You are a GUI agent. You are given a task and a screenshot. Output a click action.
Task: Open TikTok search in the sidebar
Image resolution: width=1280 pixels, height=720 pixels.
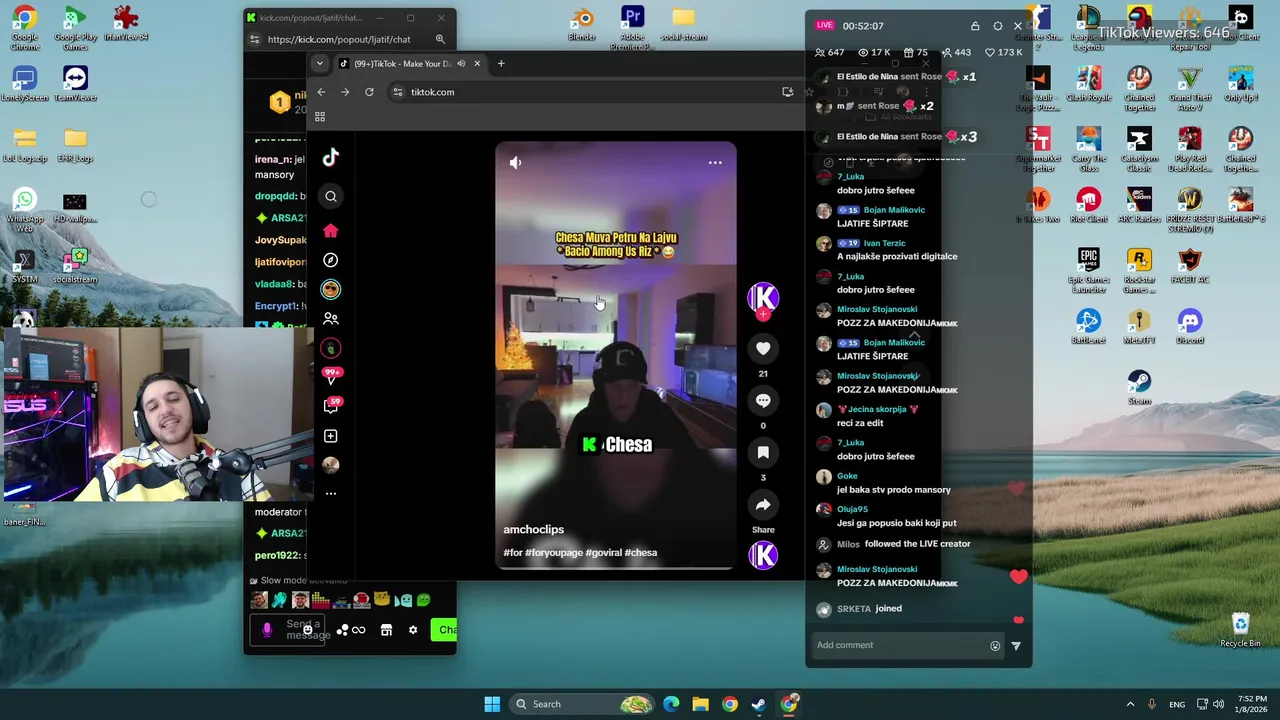tap(331, 197)
